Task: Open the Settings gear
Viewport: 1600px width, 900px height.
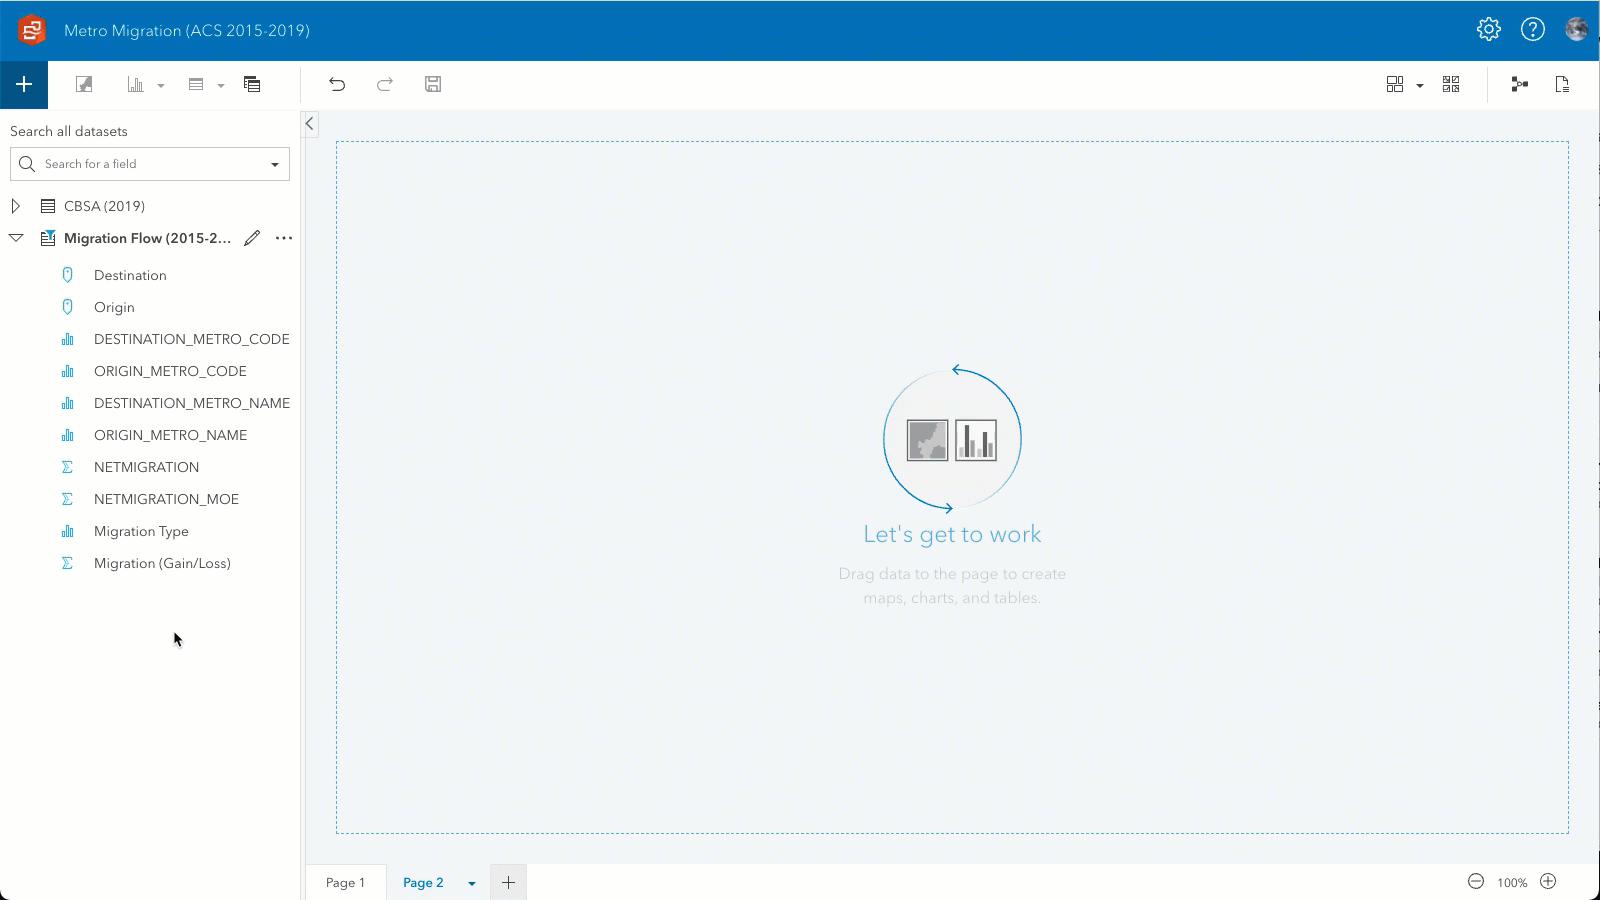Action: click(x=1488, y=29)
